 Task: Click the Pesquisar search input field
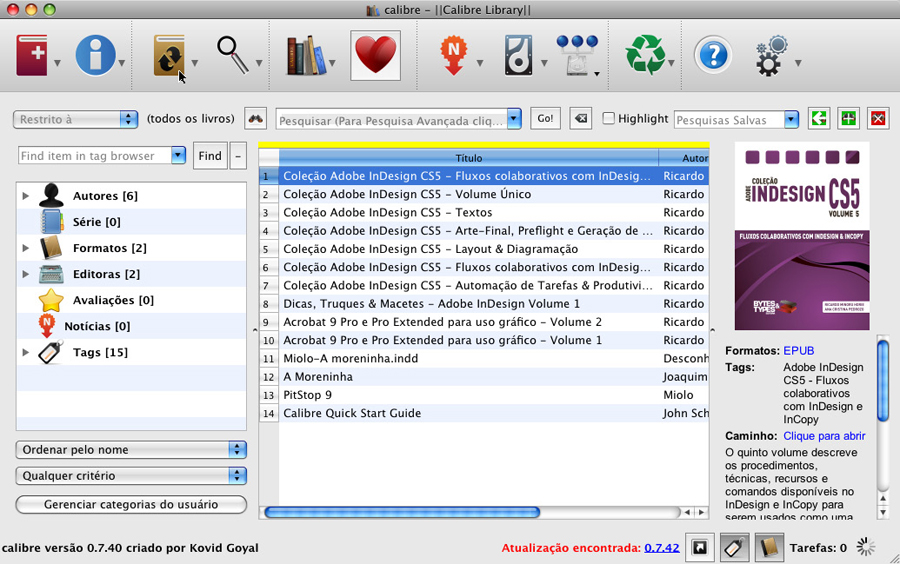(x=391, y=120)
